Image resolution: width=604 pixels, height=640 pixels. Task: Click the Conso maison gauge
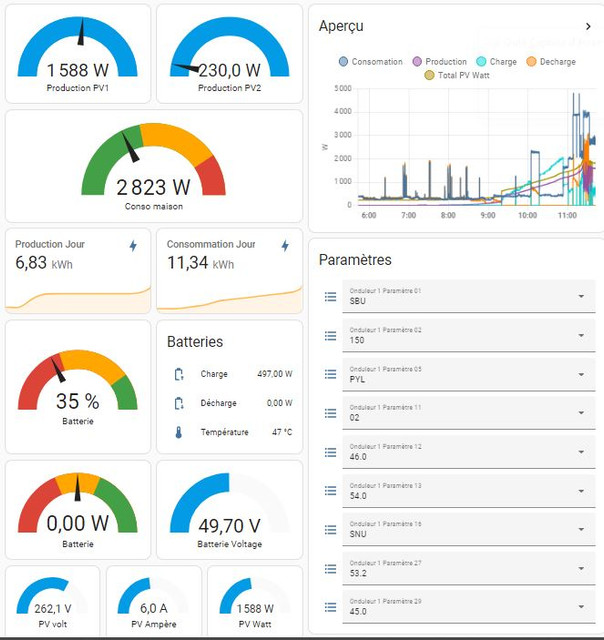(154, 166)
